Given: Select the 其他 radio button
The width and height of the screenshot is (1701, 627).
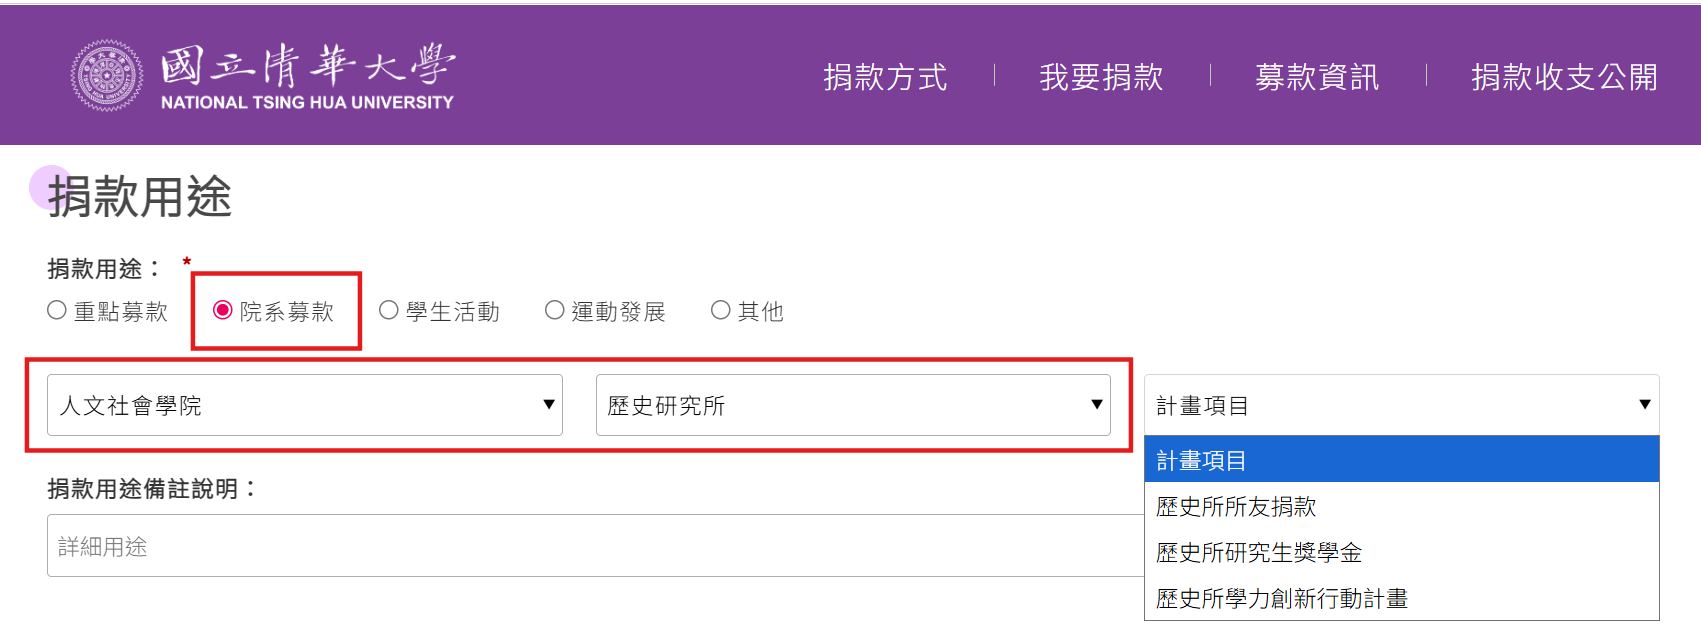Looking at the screenshot, I should pos(721,311).
